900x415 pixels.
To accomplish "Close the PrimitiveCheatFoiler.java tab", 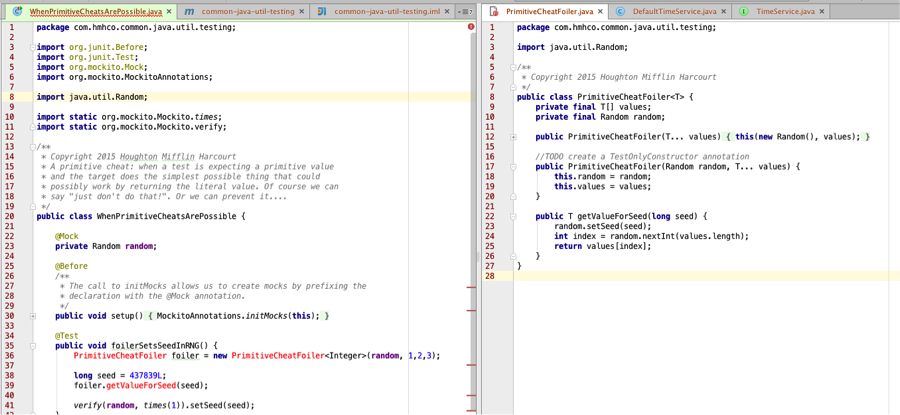I will coord(600,11).
